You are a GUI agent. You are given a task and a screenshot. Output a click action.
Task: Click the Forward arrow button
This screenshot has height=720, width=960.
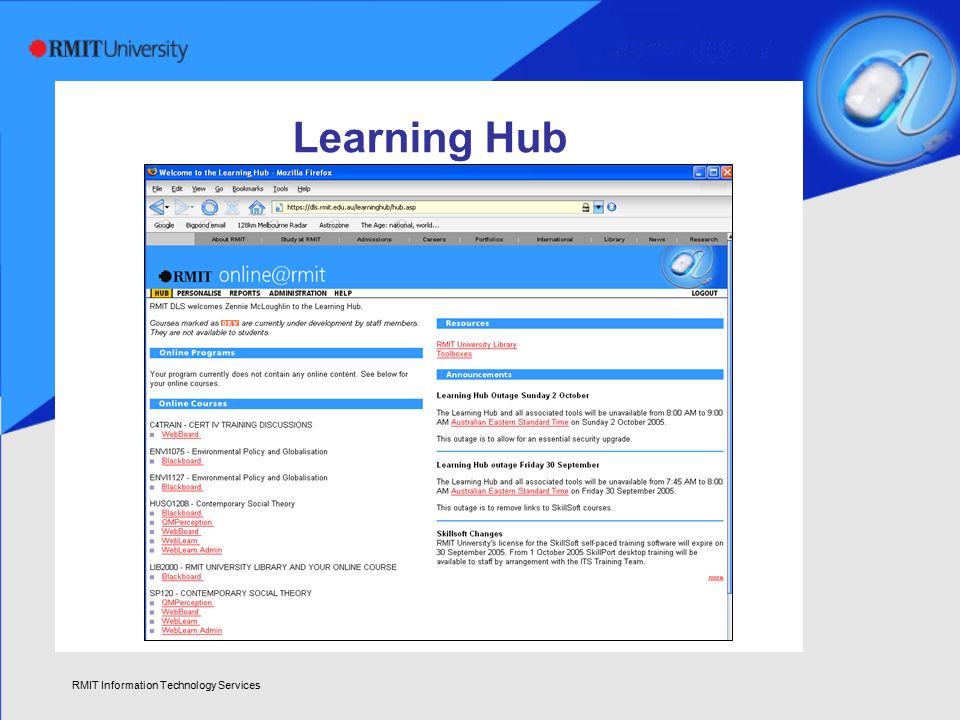(183, 207)
